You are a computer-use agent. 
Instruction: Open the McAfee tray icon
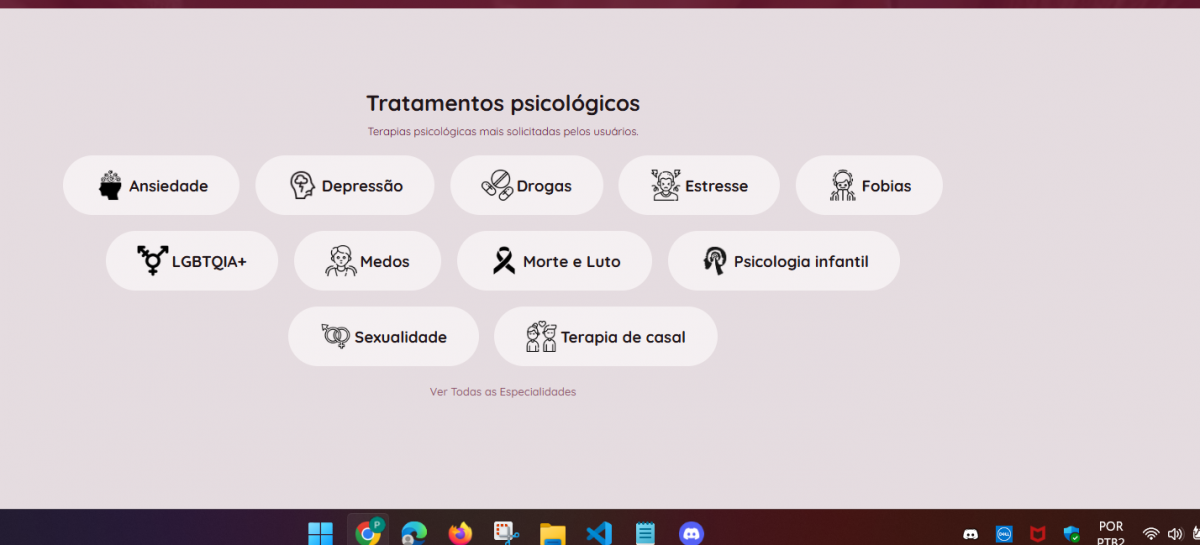click(1038, 534)
